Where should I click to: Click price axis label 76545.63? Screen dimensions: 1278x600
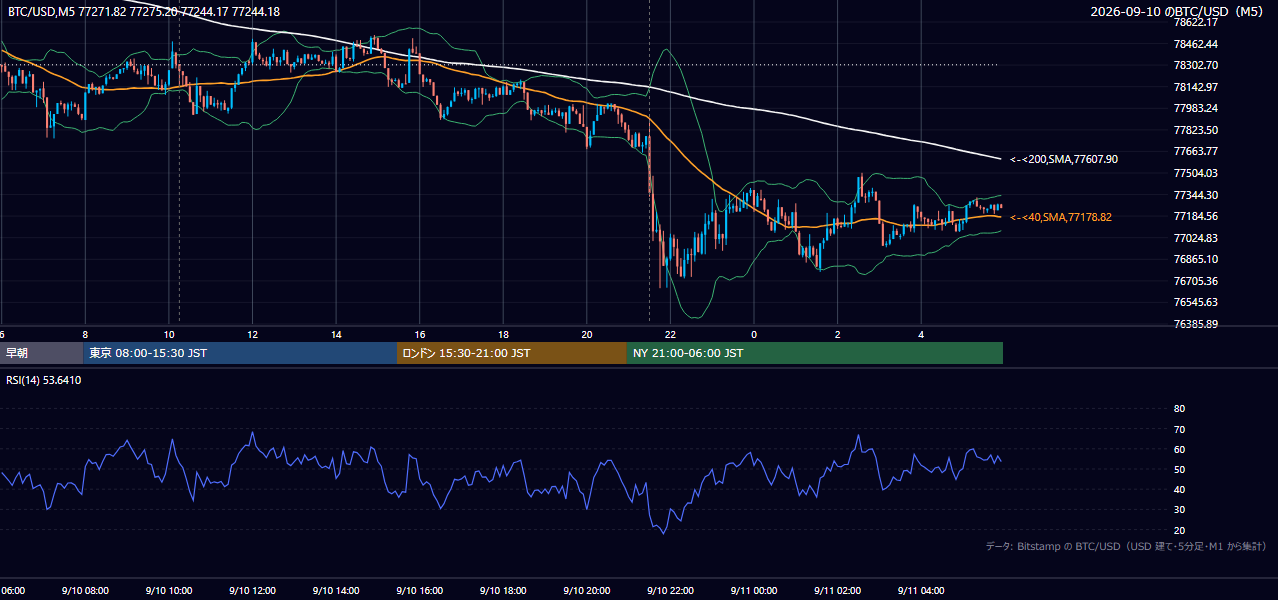[1195, 302]
